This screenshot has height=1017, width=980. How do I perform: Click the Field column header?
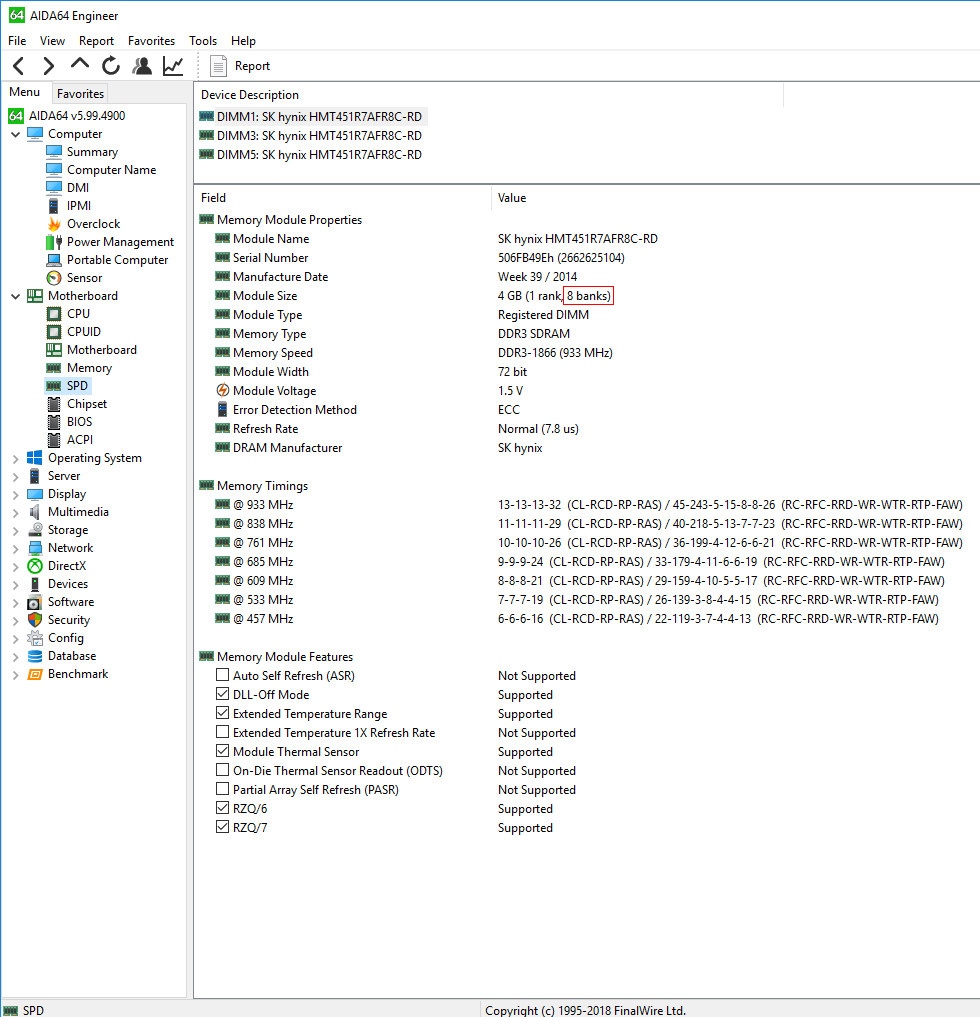pos(342,198)
